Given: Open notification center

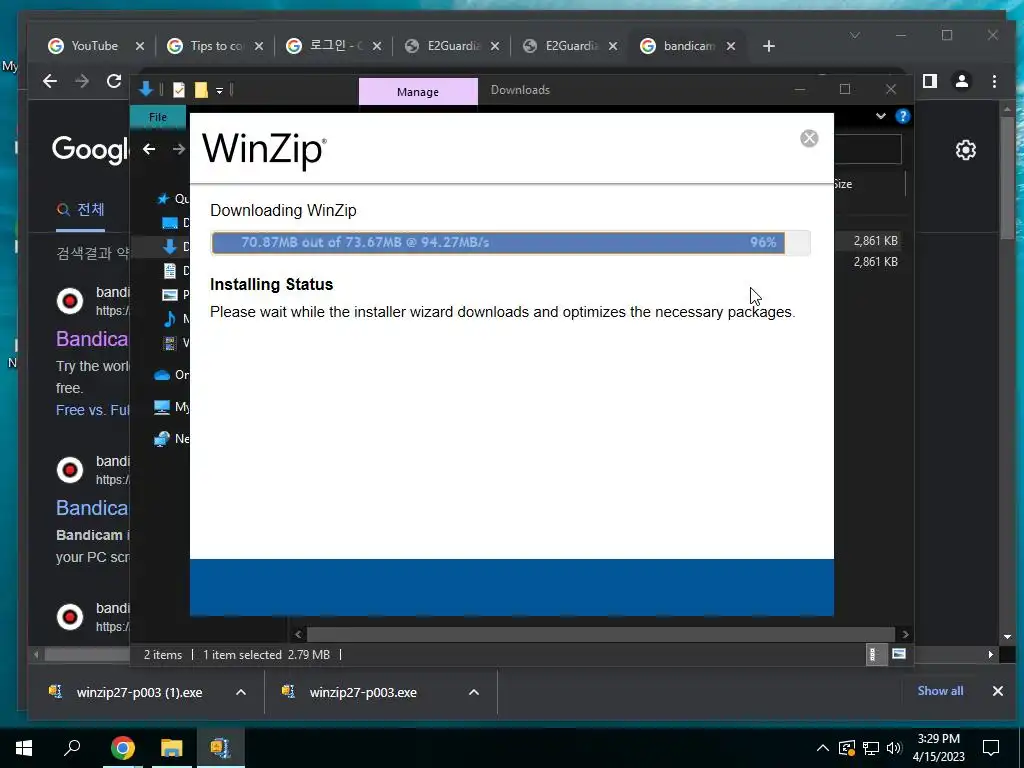Looking at the screenshot, I should coord(991,748).
